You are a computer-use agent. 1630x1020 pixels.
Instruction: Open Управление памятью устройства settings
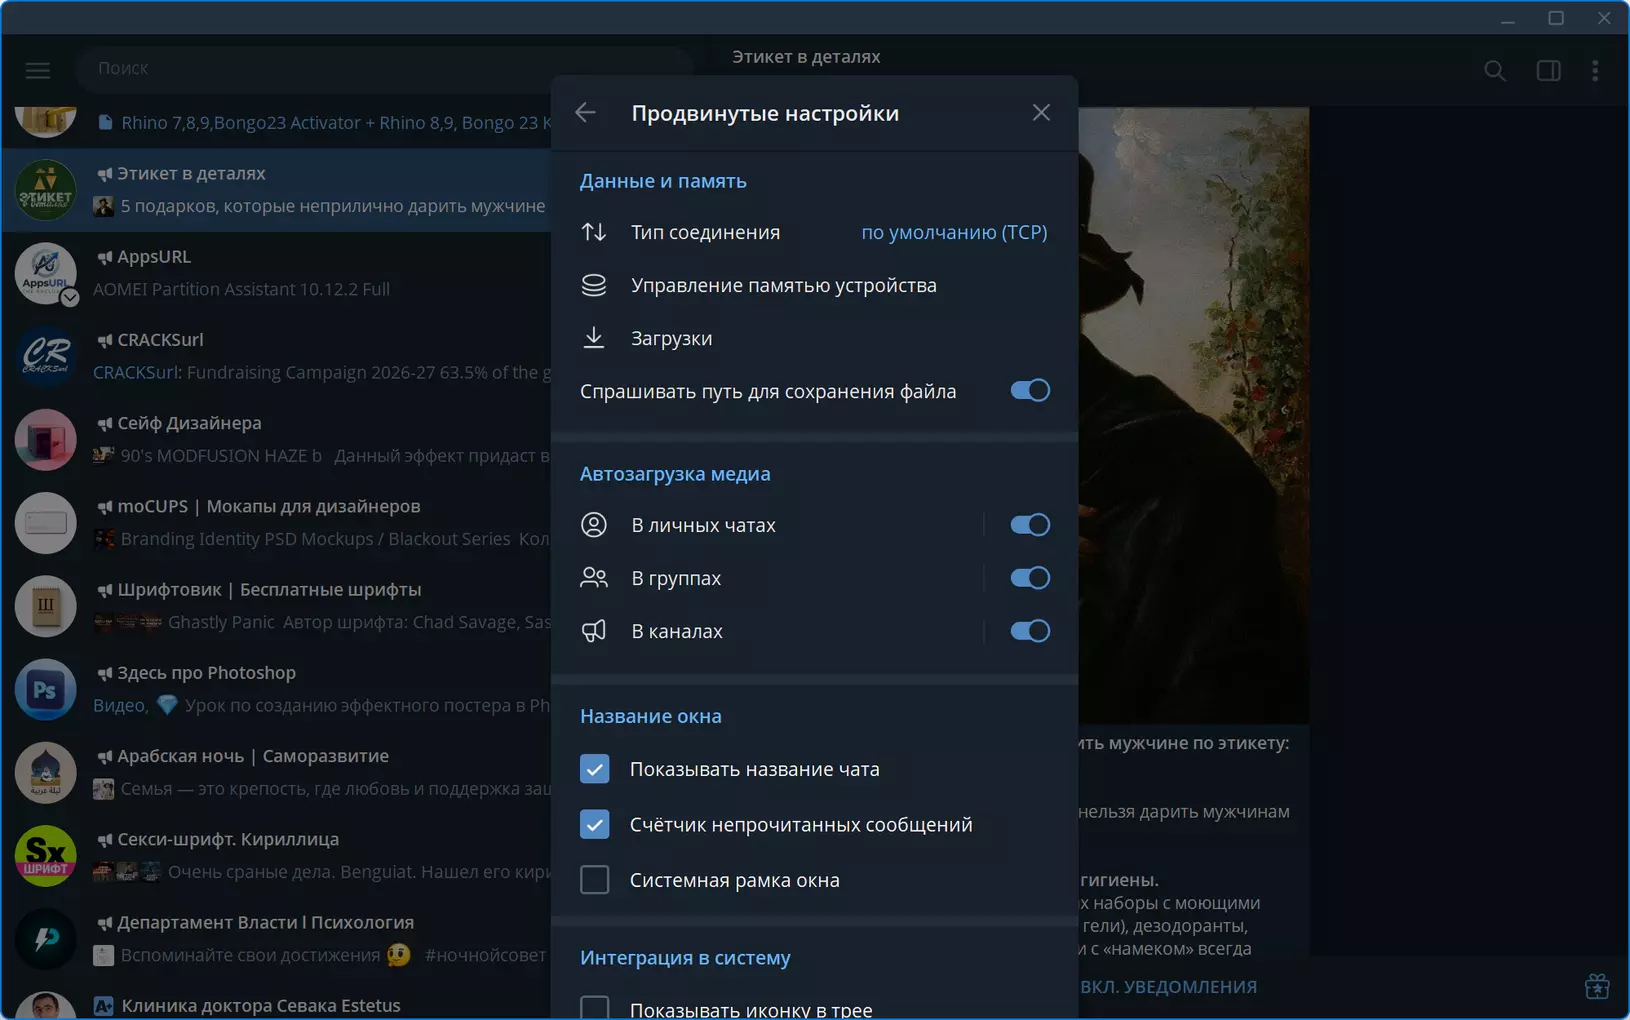click(x=814, y=285)
